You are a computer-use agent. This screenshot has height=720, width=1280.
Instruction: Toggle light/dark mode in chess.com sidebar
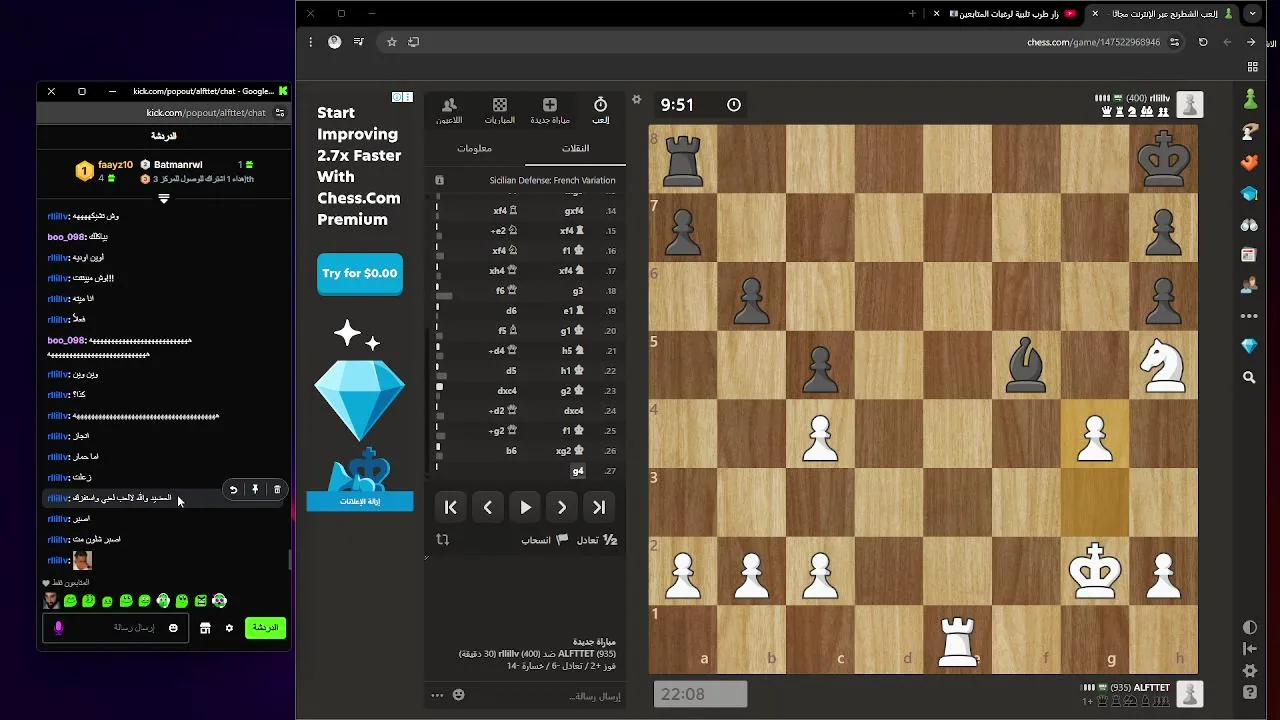click(1249, 627)
